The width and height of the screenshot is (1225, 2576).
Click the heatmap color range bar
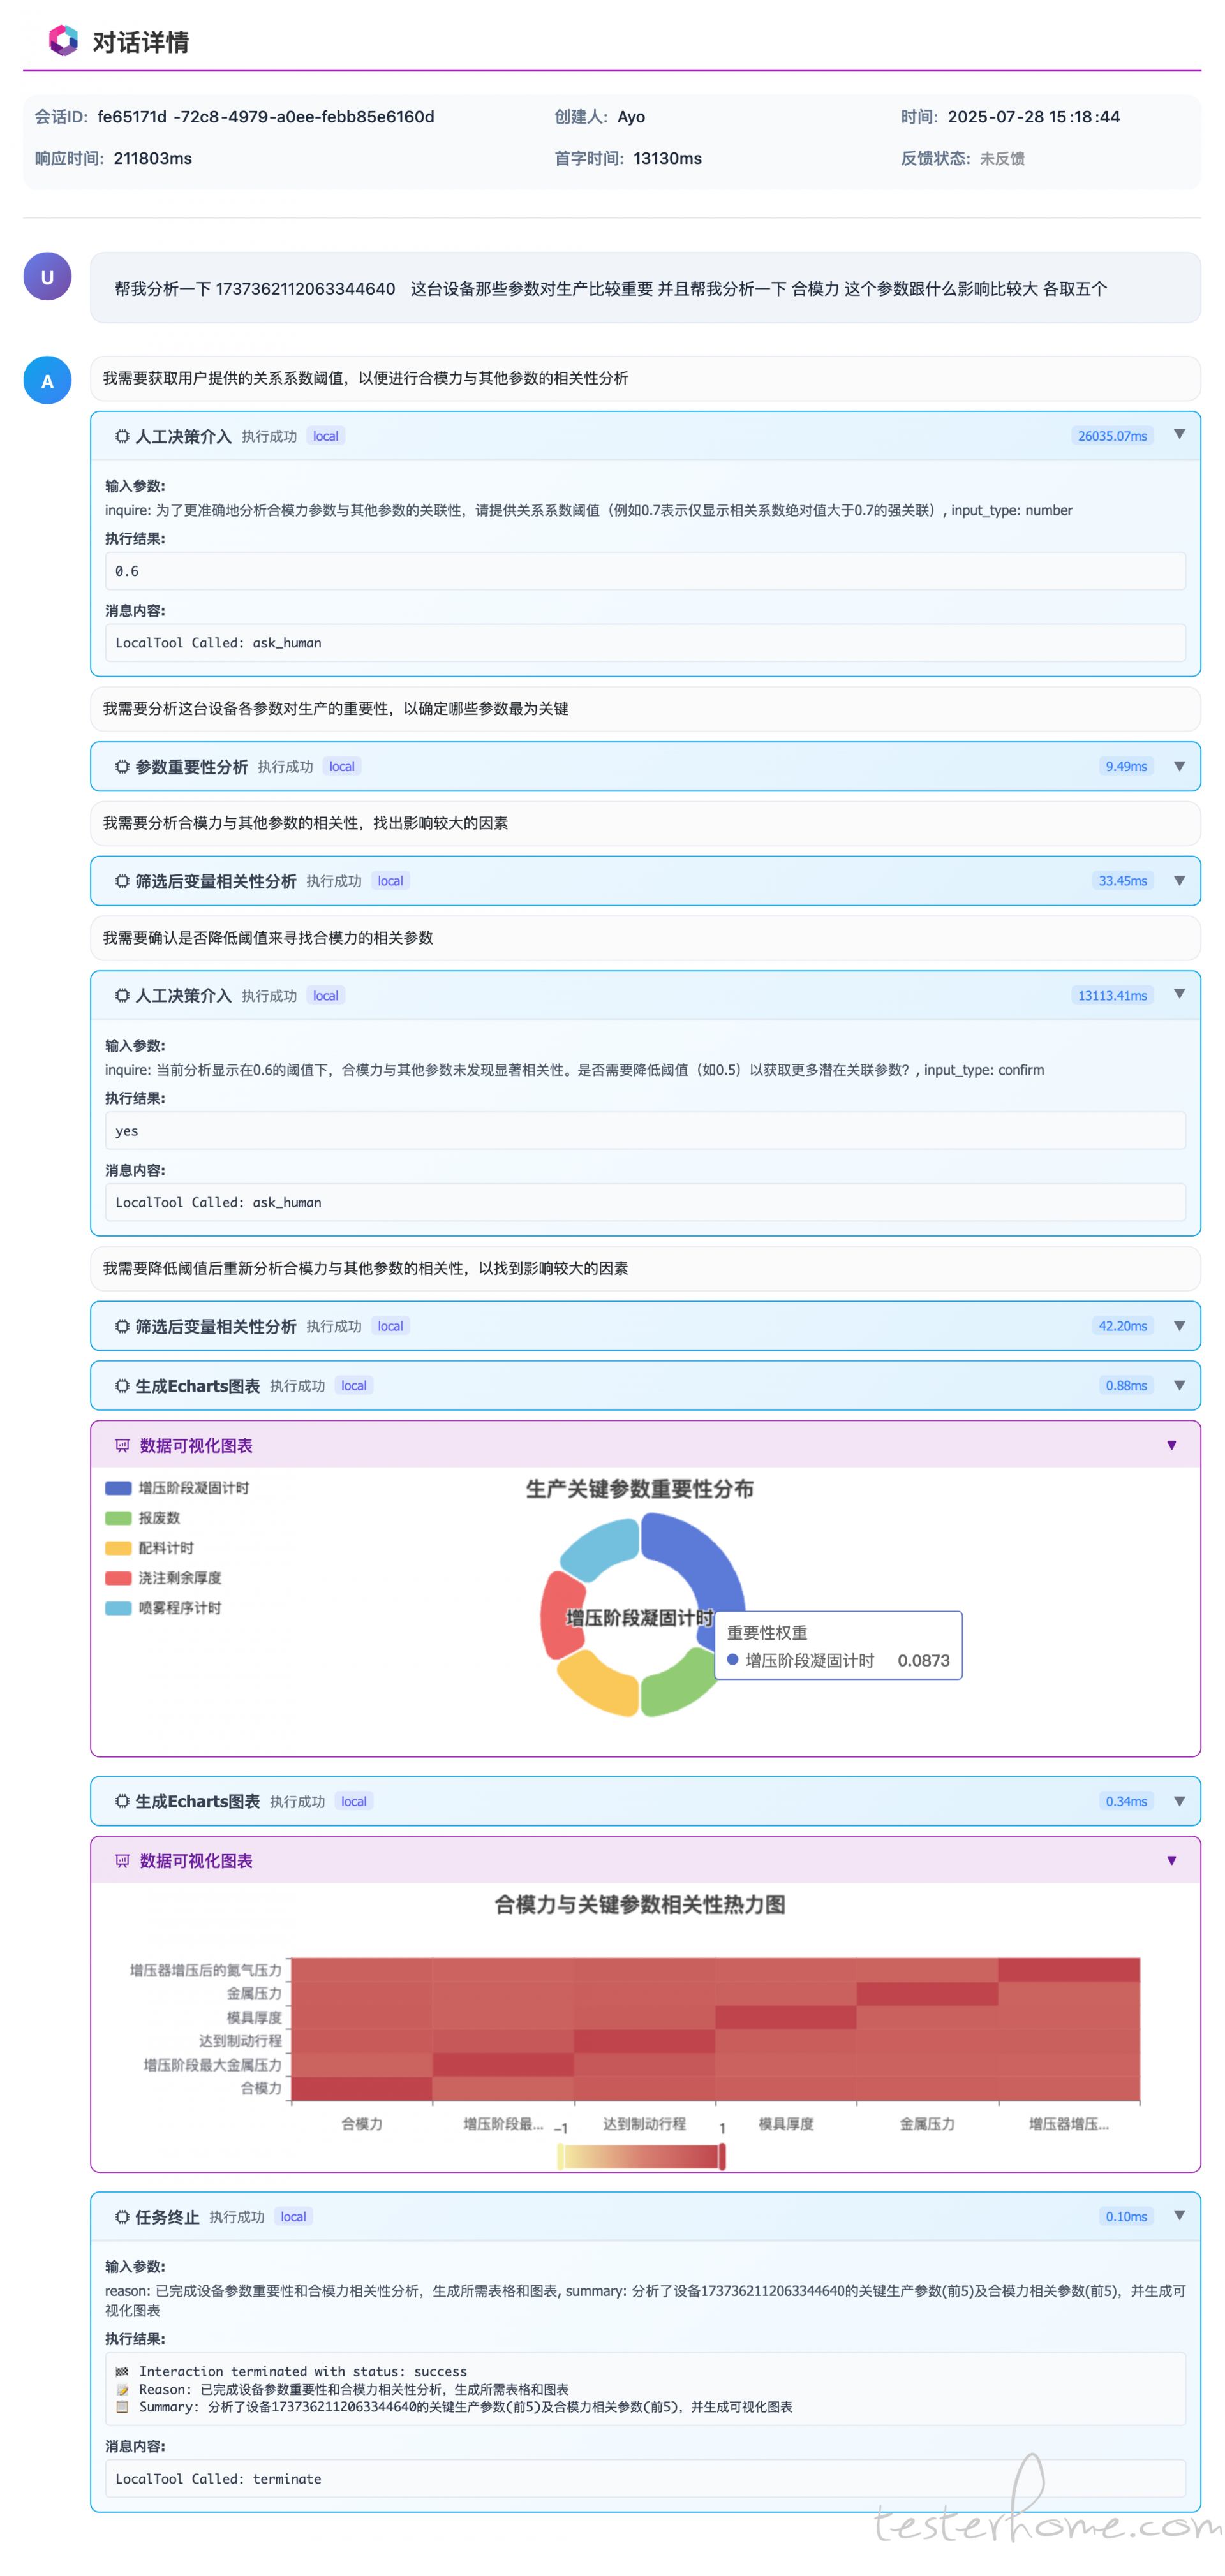(641, 2158)
